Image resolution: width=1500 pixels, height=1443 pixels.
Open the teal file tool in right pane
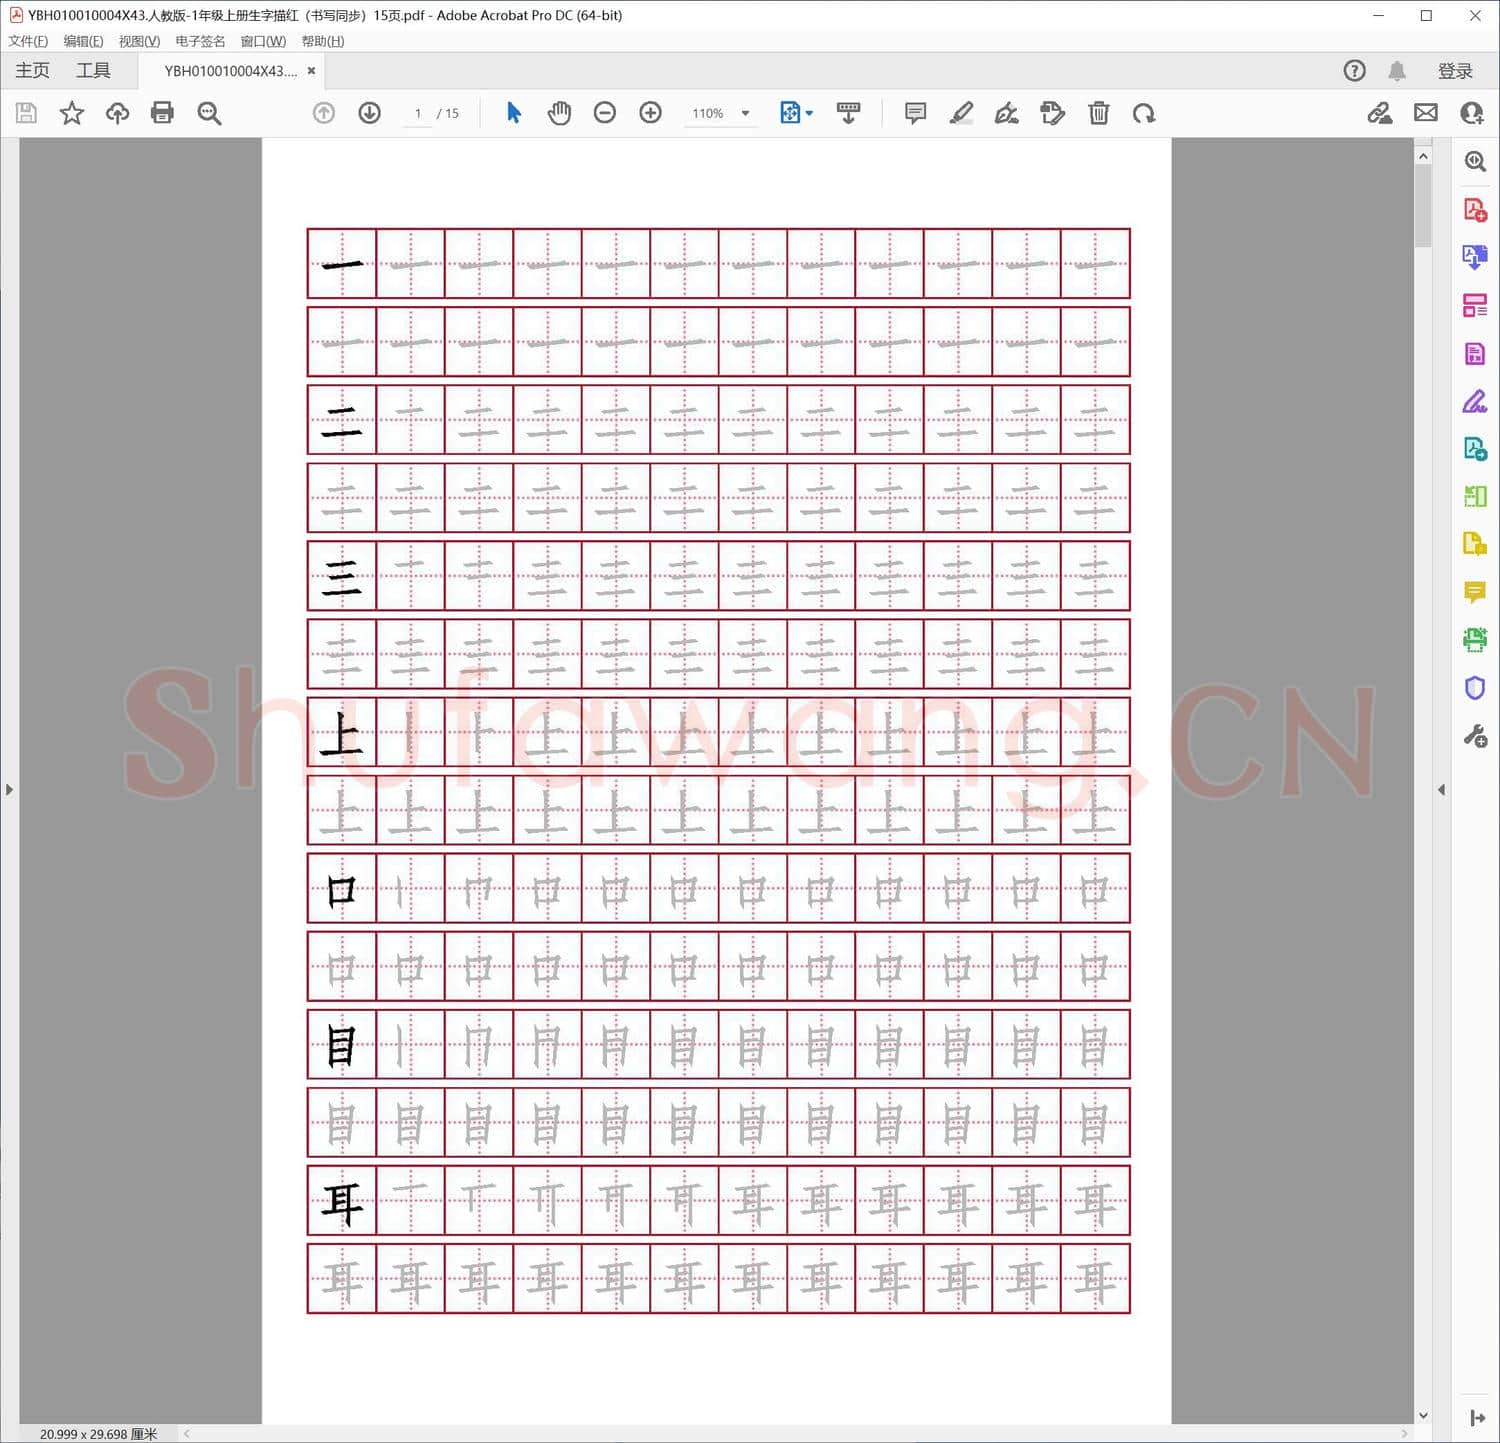[x=1475, y=448]
